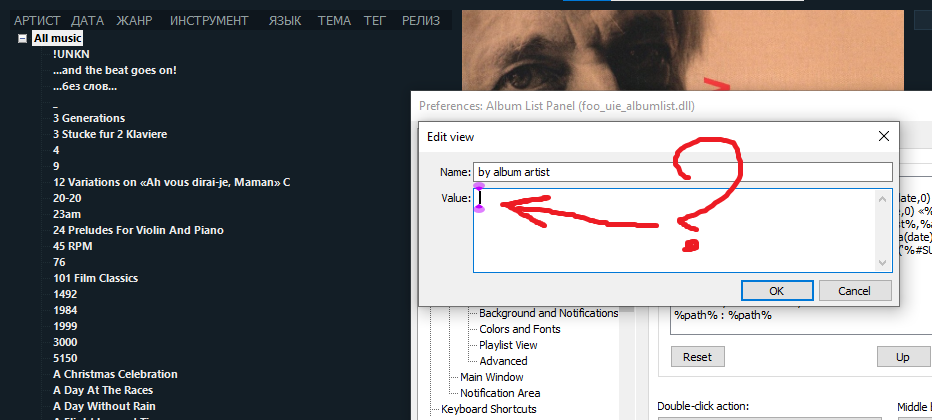Viewport: 932px width, 420px height.
Task: Select '3 Stucke fur 2 Klaviere' item
Action: click(x=110, y=134)
